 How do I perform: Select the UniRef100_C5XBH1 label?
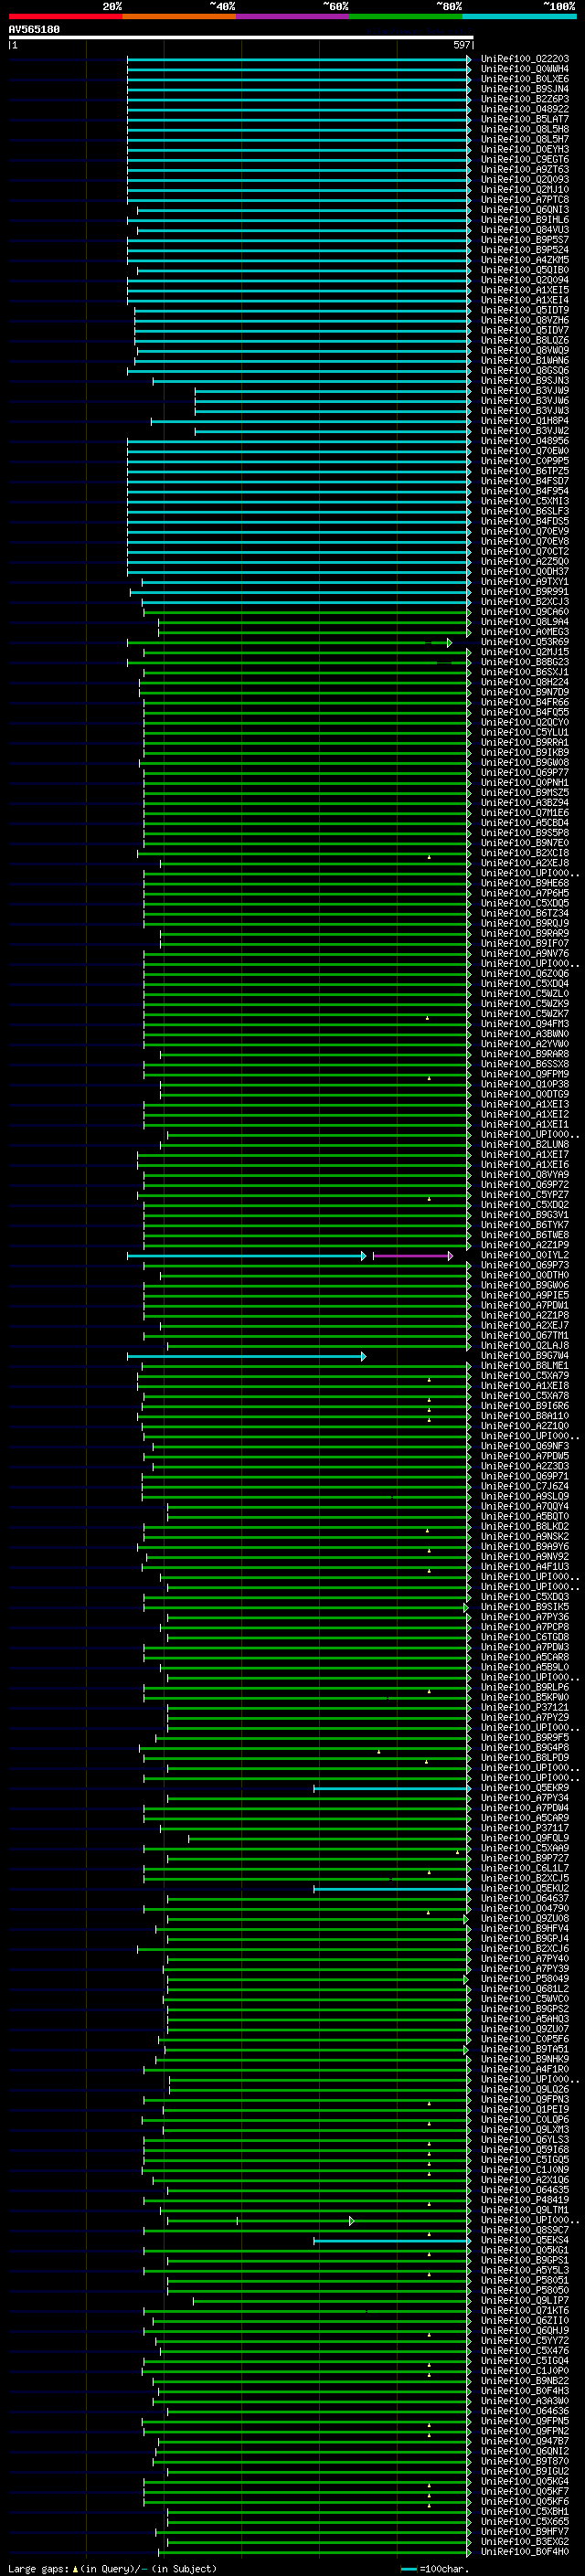coord(525,2513)
